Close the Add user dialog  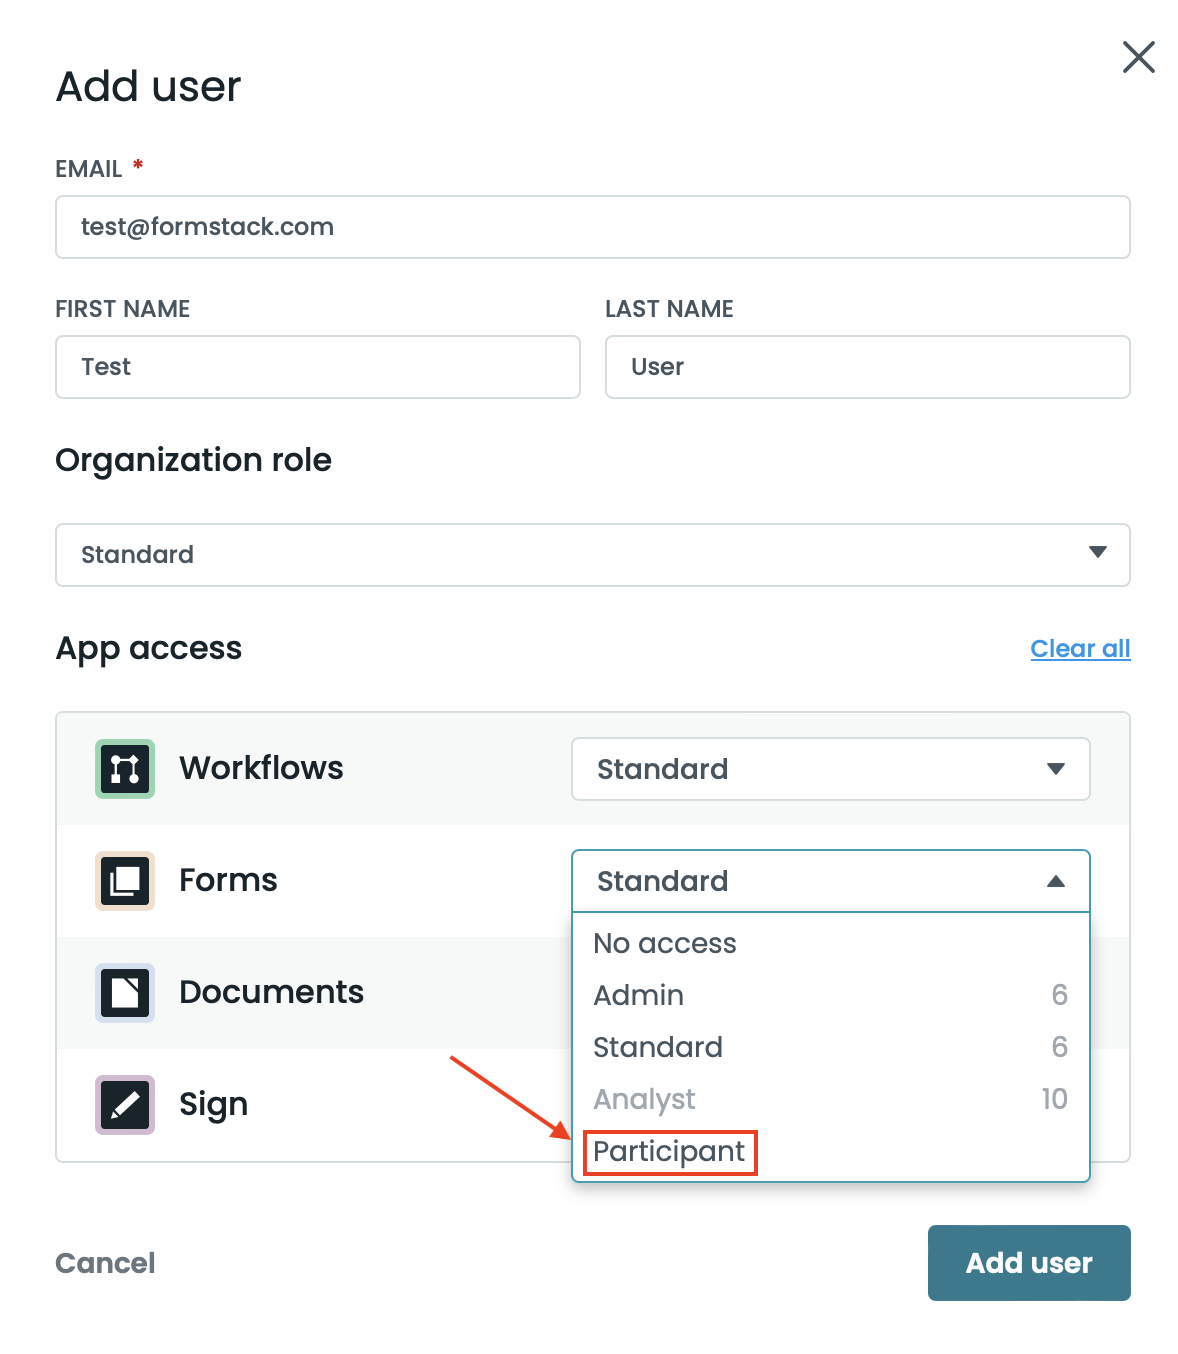pos(1138,57)
